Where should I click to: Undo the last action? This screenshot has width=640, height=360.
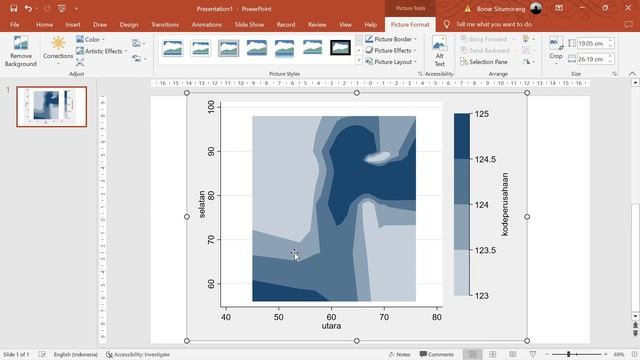tap(28, 9)
